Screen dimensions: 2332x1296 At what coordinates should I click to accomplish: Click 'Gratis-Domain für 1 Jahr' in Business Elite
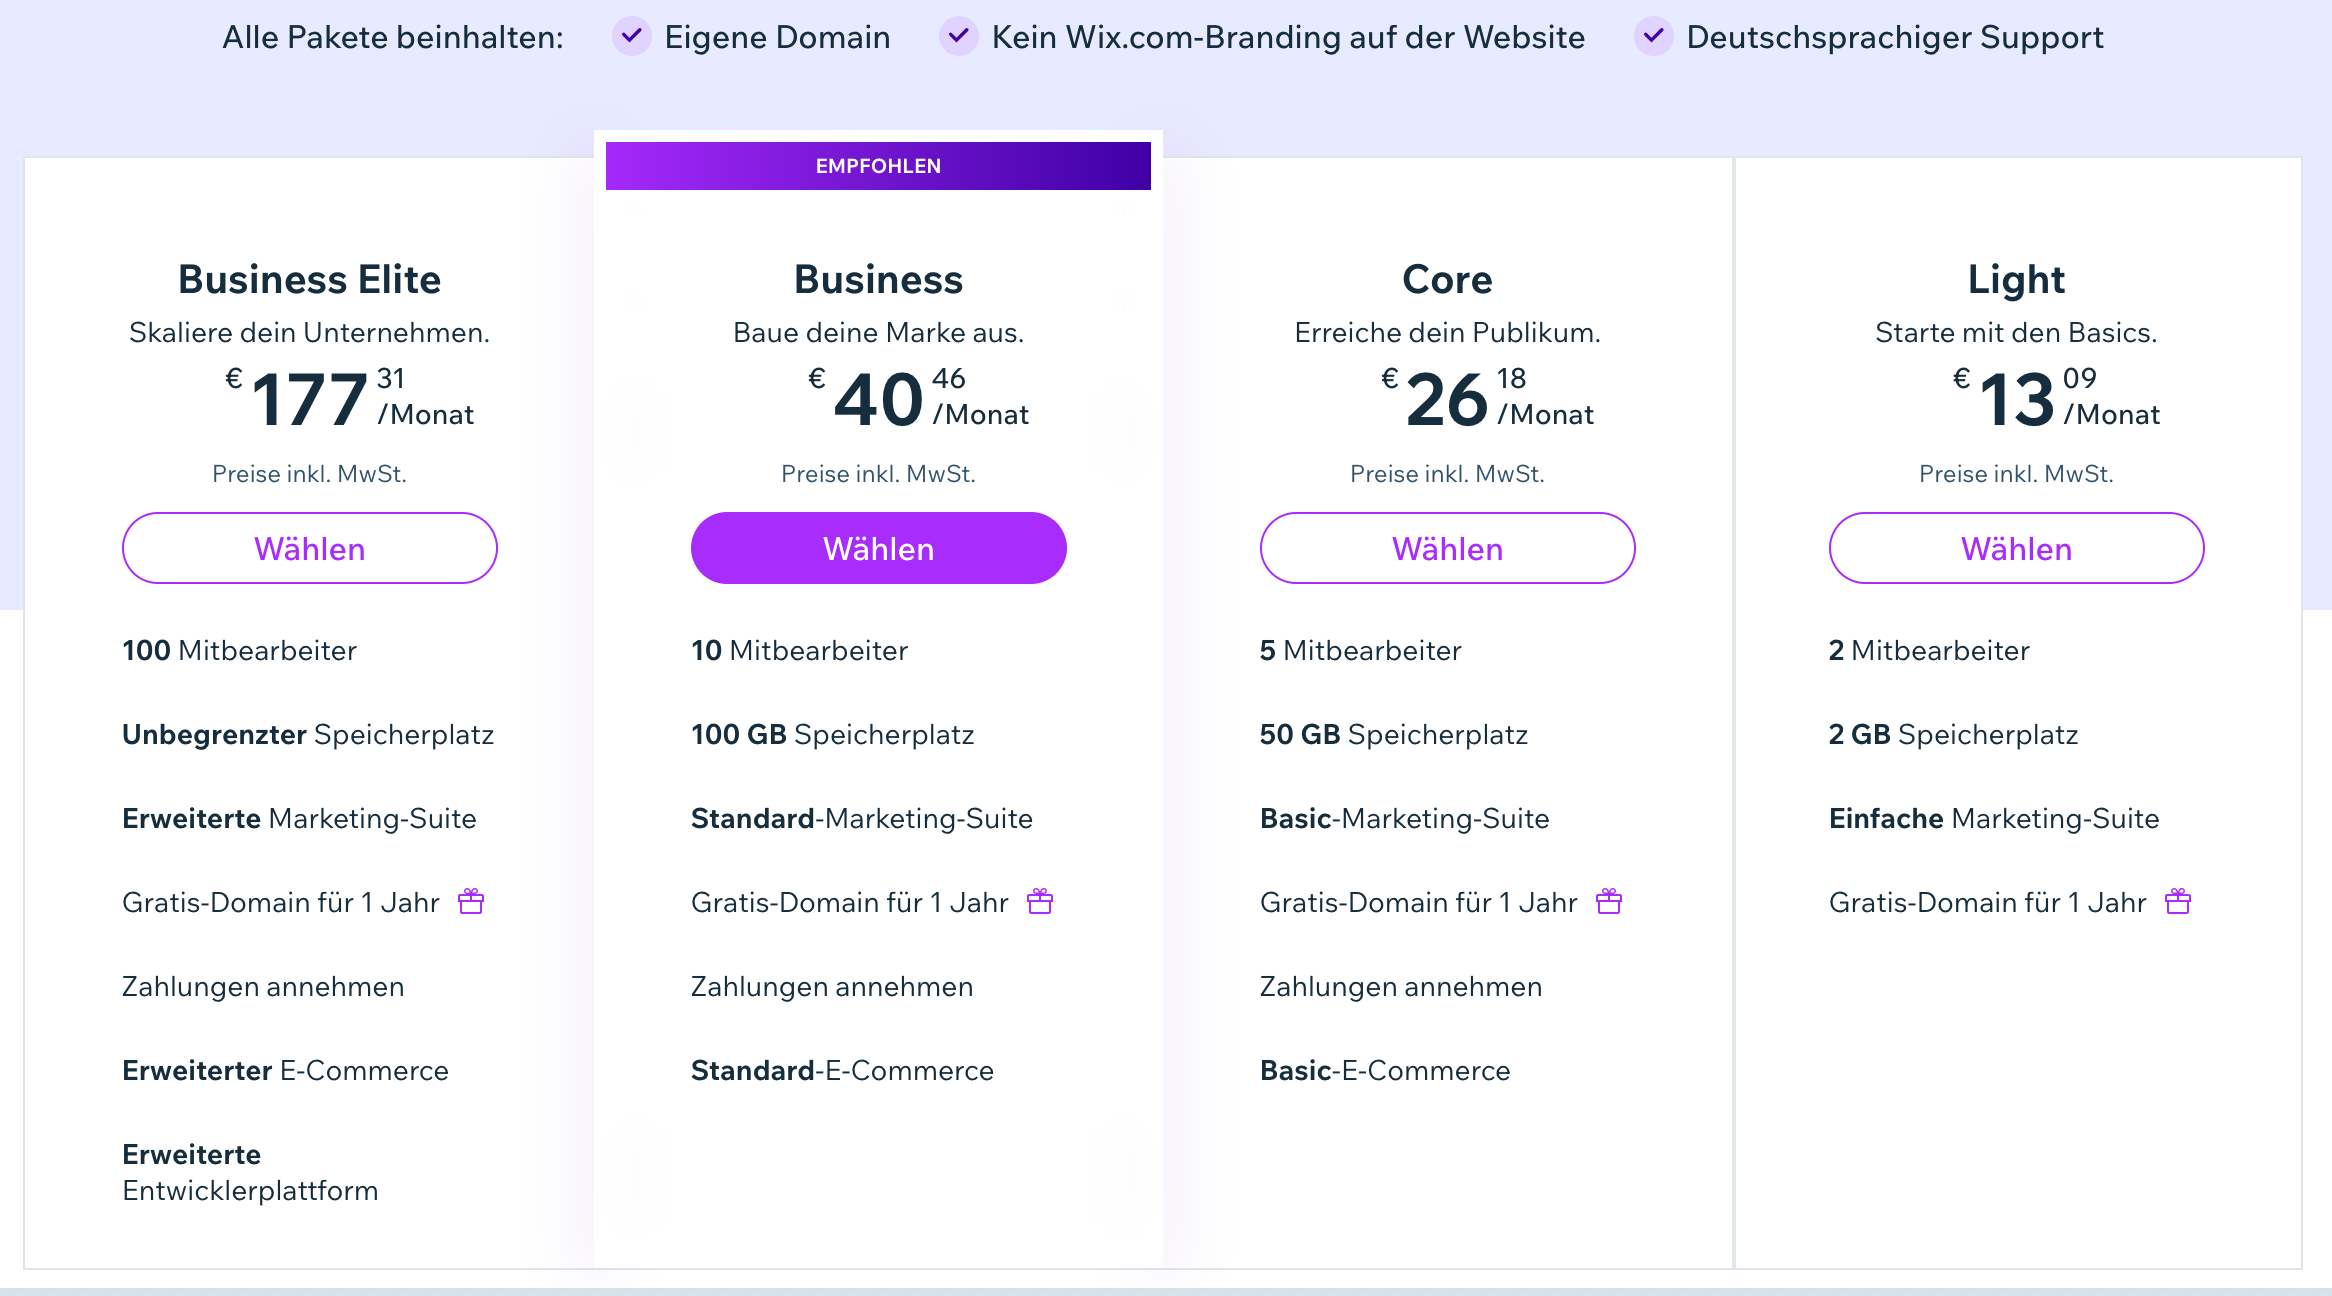281,902
